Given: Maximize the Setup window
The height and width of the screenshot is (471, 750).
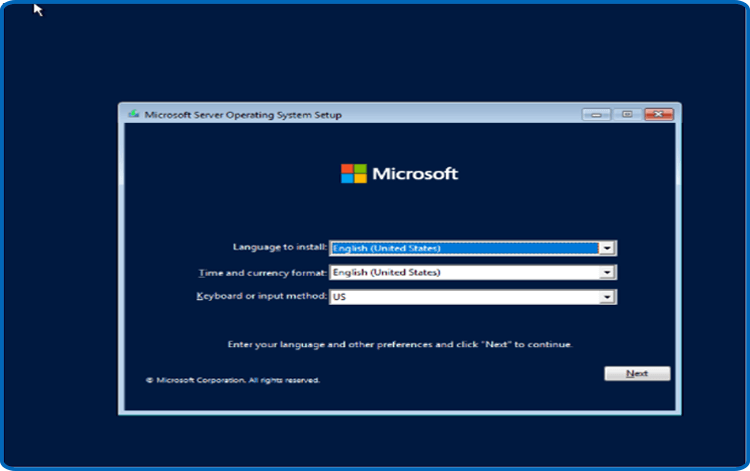Looking at the screenshot, I should pyautogui.click(x=627, y=114).
